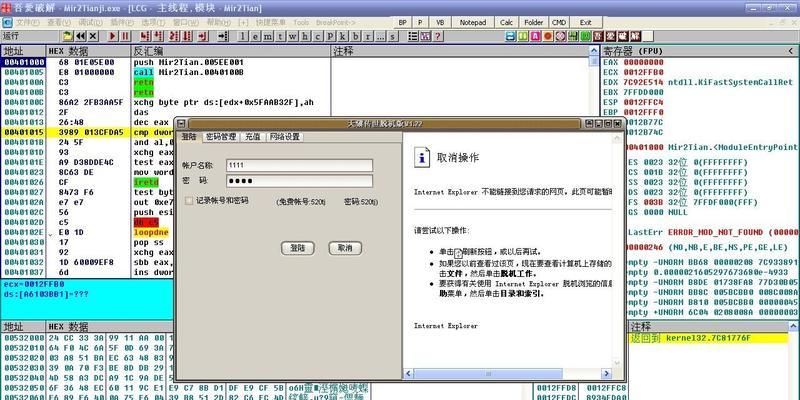Select the 登陆 tab in login dialog

[189, 137]
